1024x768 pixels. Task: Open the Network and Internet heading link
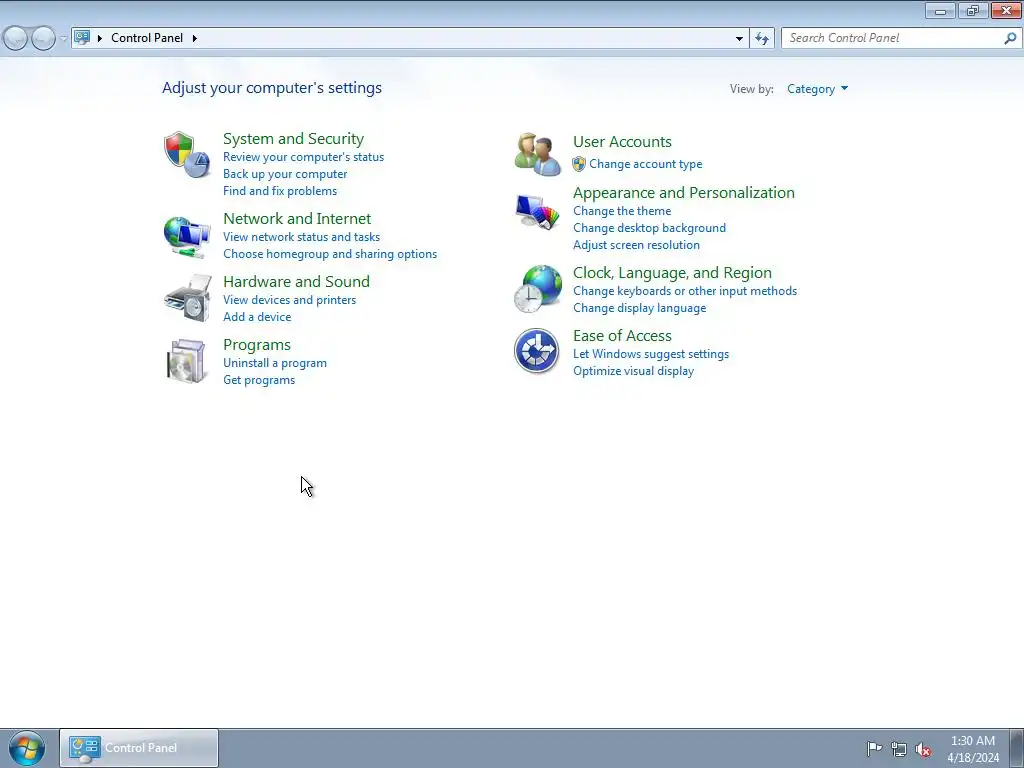(x=297, y=218)
